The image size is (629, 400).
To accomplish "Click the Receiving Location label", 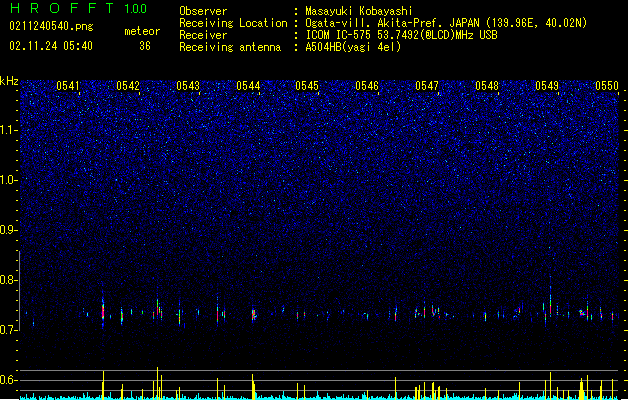I will (x=233, y=23).
